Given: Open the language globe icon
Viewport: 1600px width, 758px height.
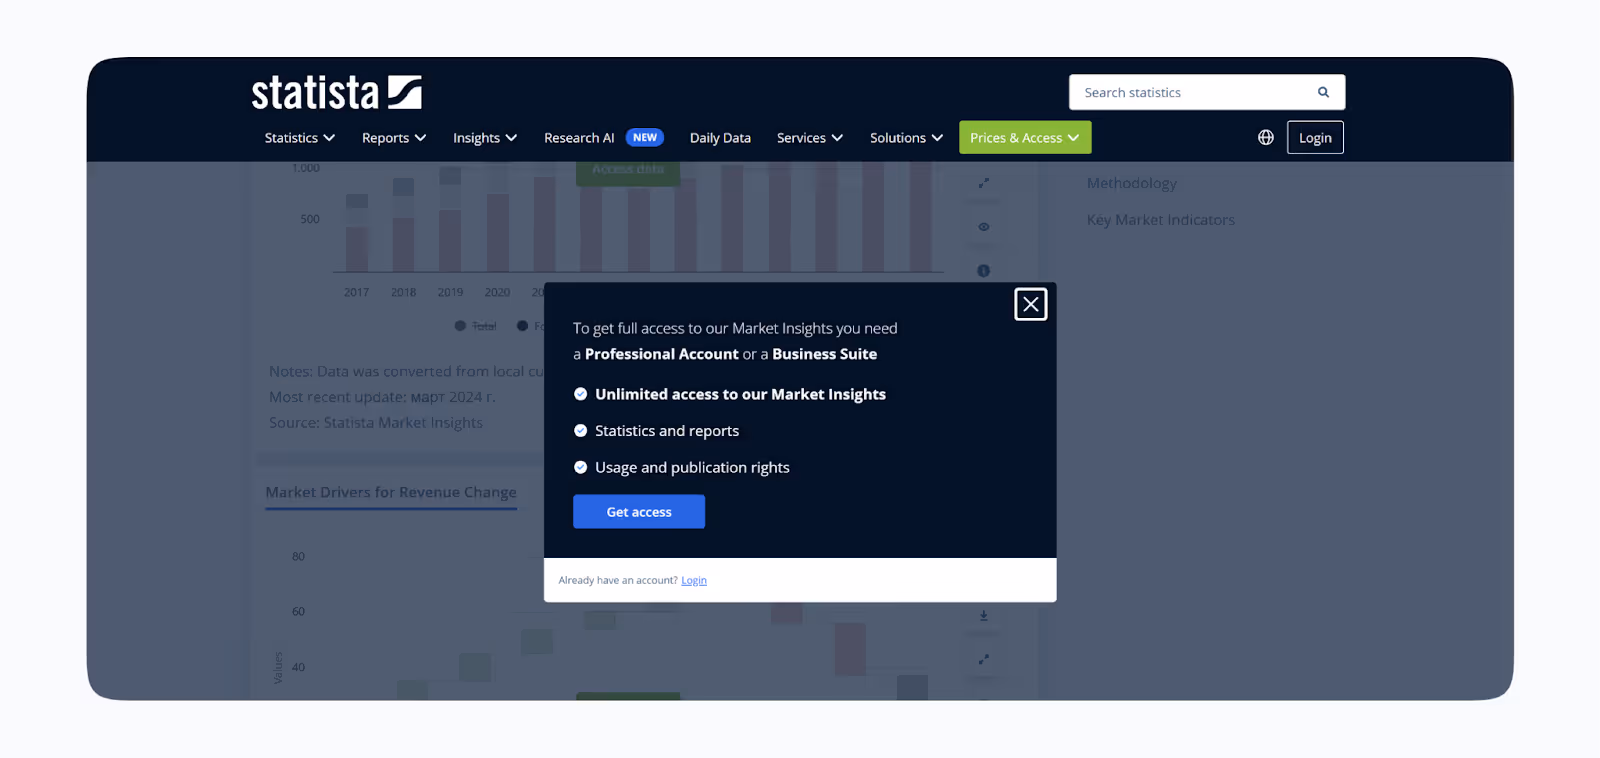Looking at the screenshot, I should (x=1266, y=137).
